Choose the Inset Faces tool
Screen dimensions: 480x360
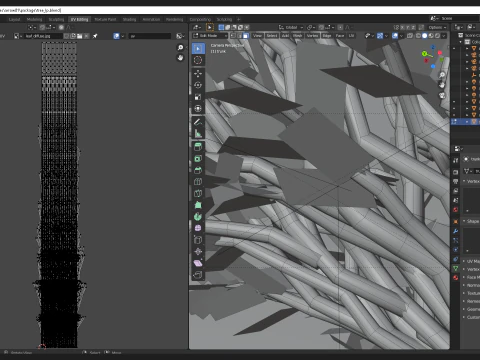tap(198, 159)
